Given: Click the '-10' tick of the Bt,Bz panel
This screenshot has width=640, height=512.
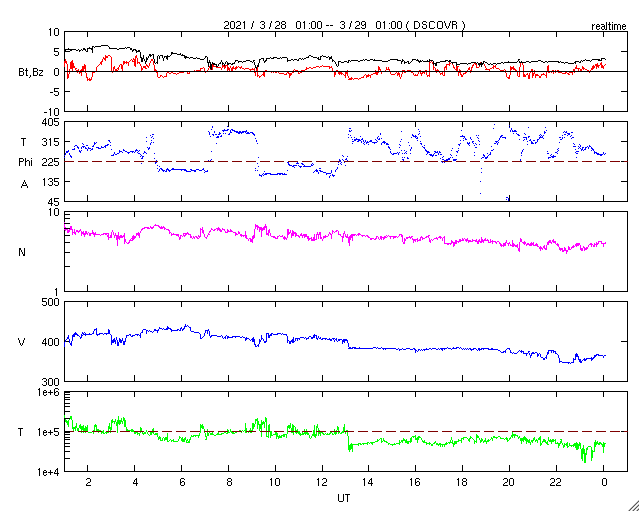Looking at the screenshot, I should tap(53, 111).
